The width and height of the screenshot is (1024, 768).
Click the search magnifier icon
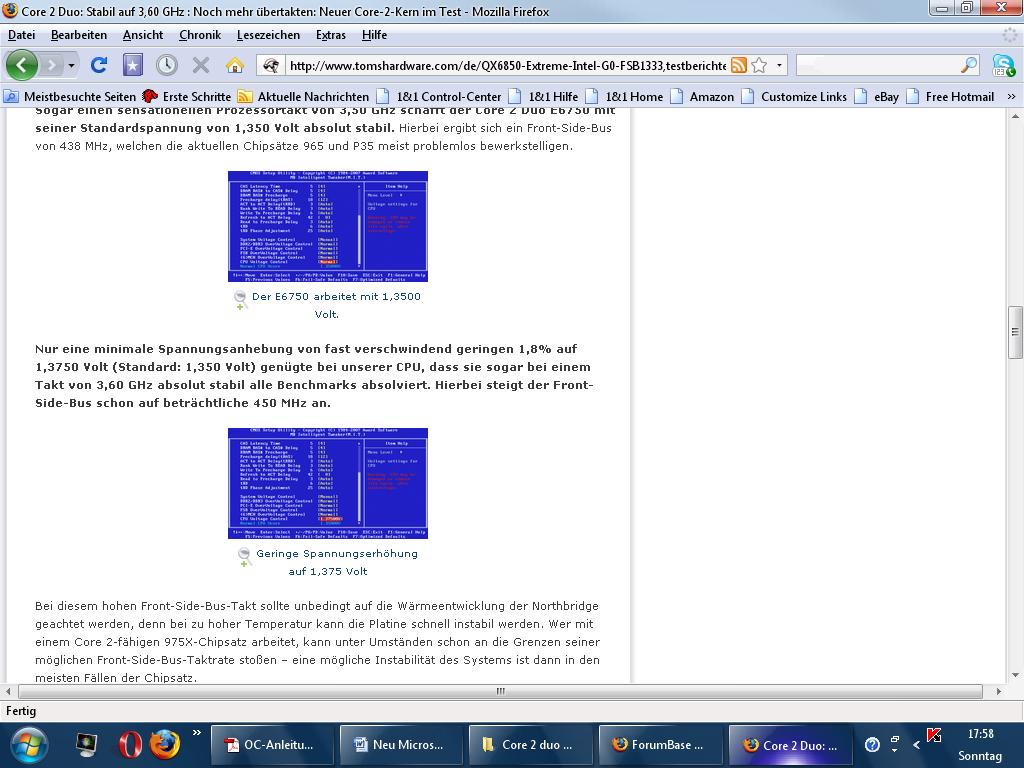[x=969, y=65]
